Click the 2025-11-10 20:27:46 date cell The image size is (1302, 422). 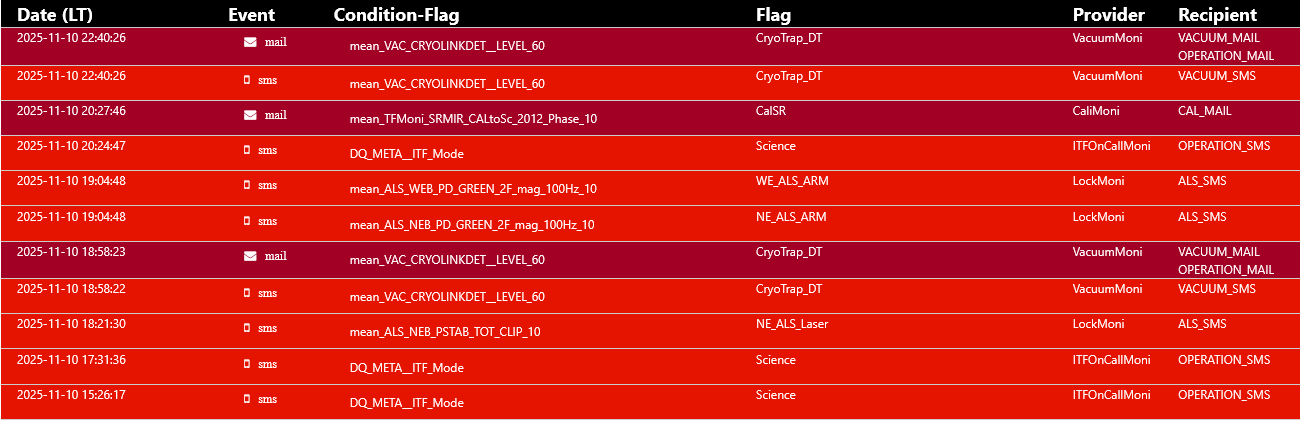(x=71, y=111)
